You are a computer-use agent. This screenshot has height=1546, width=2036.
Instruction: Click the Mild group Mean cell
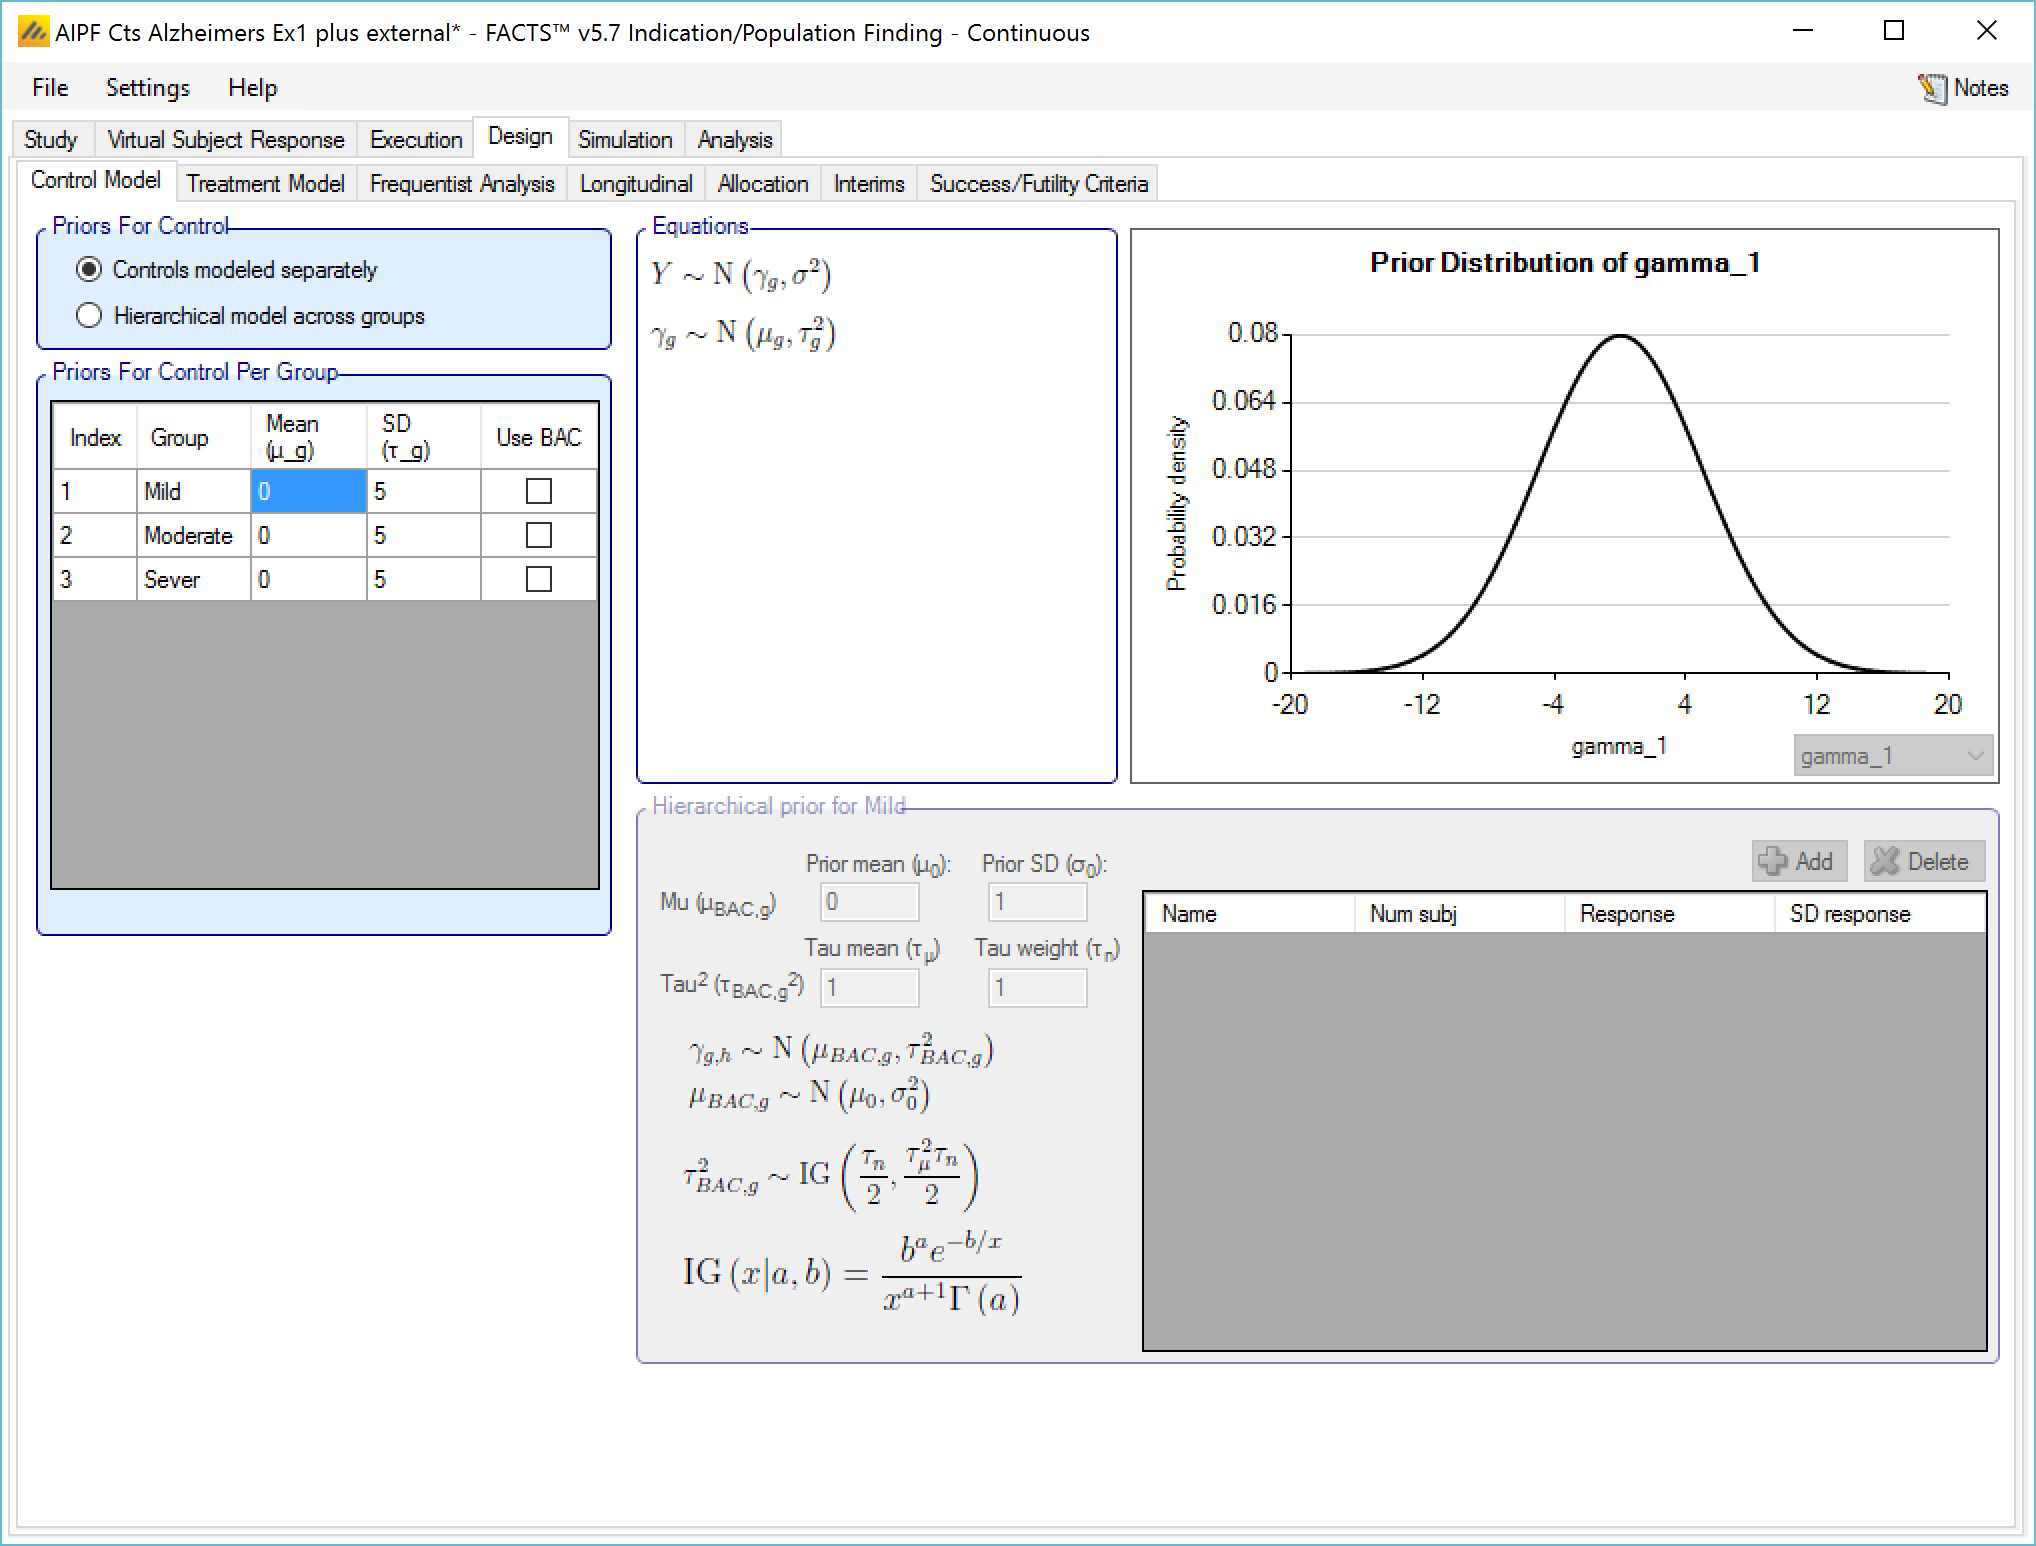click(307, 491)
